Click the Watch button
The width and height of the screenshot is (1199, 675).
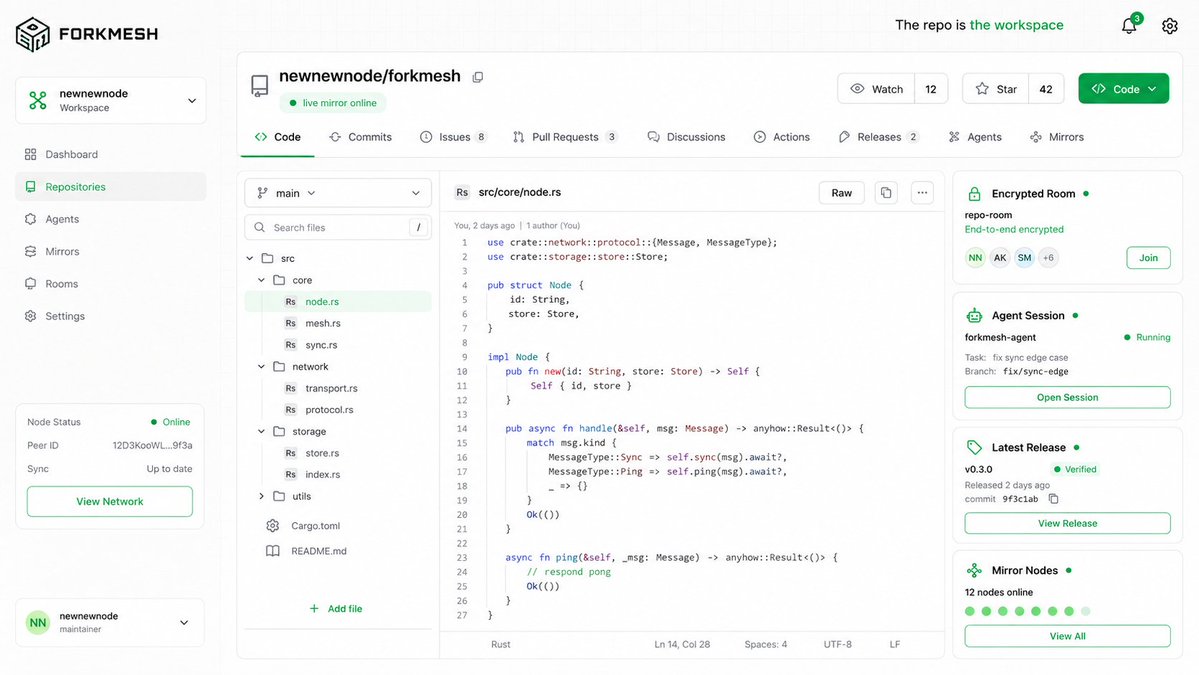pyautogui.click(x=876, y=89)
